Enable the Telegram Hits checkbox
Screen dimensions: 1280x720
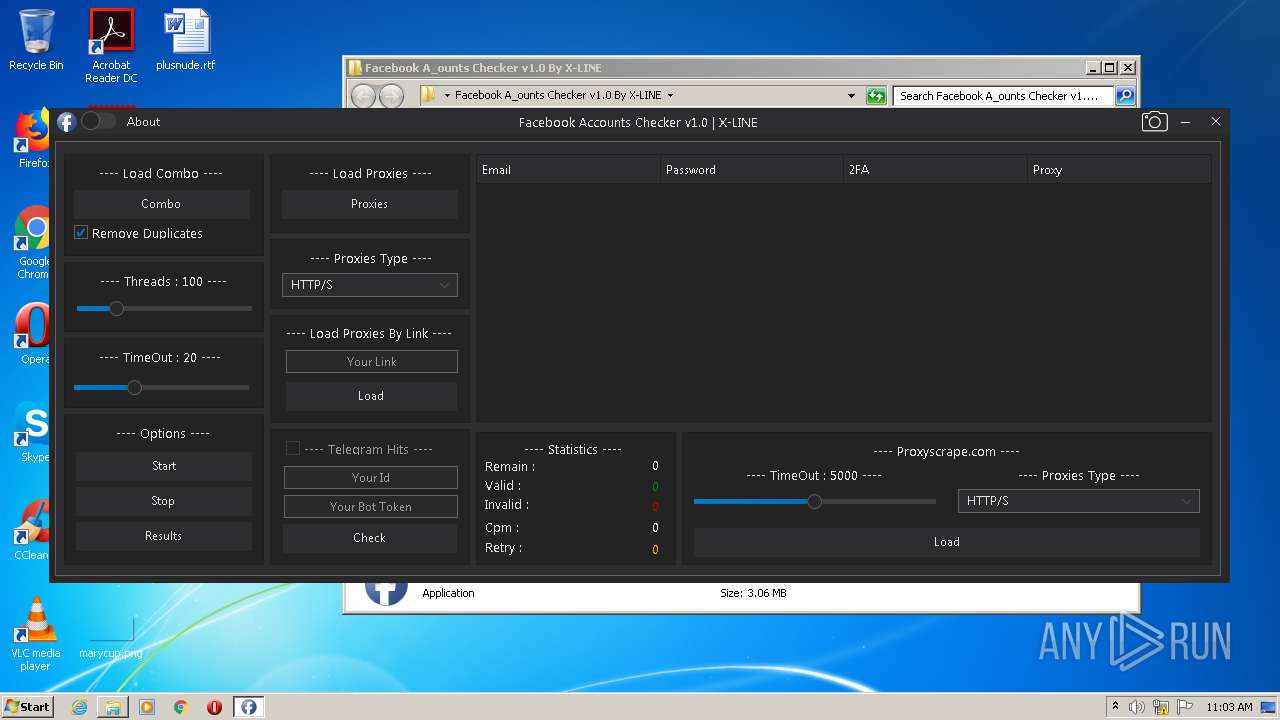[293, 449]
